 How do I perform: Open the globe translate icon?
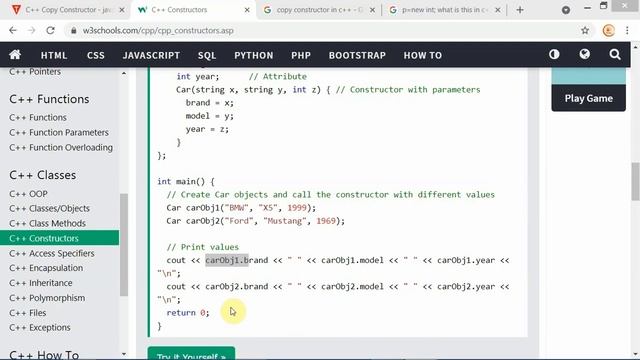[x=584, y=54]
